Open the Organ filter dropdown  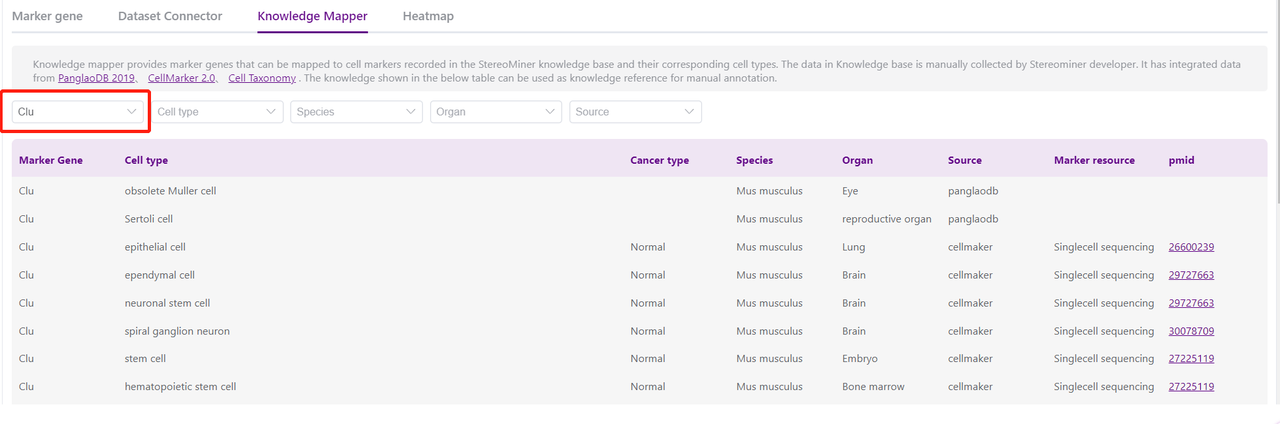point(496,112)
